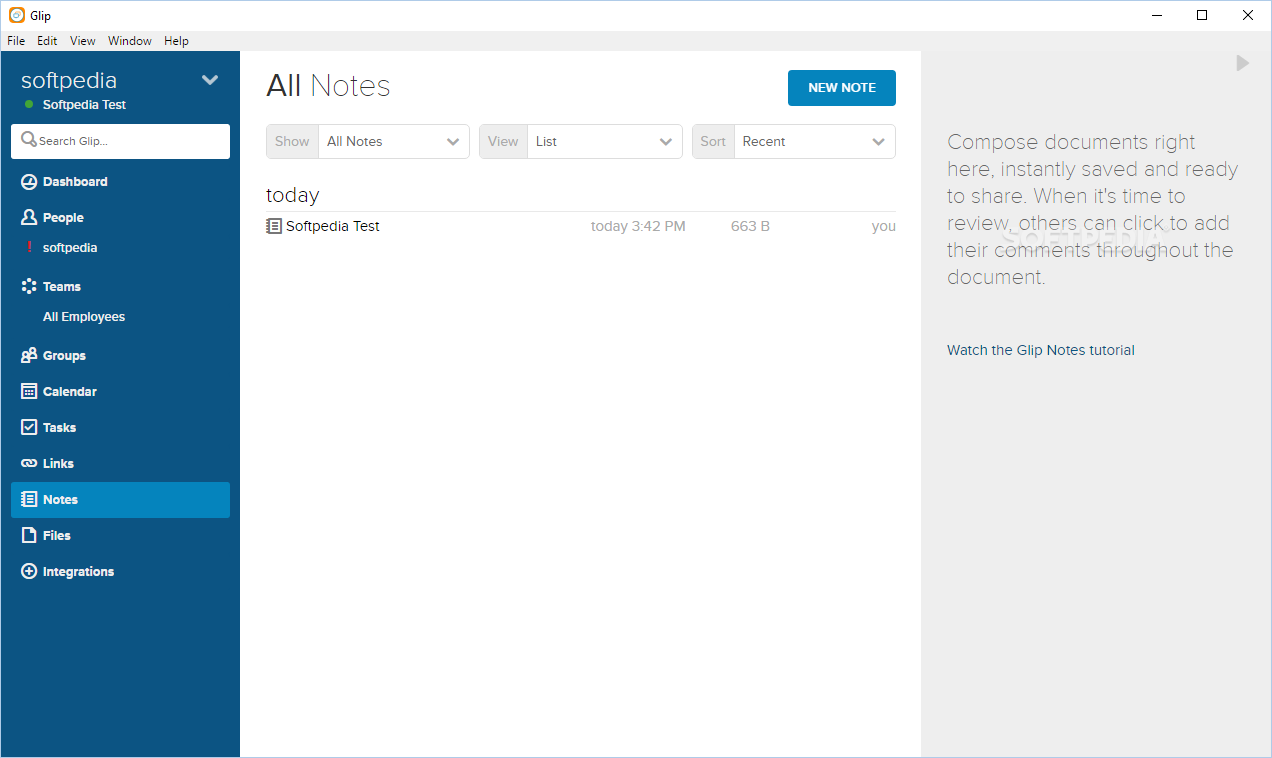Click the red exclamation next to softpedia
The height and width of the screenshot is (758, 1272).
29,247
